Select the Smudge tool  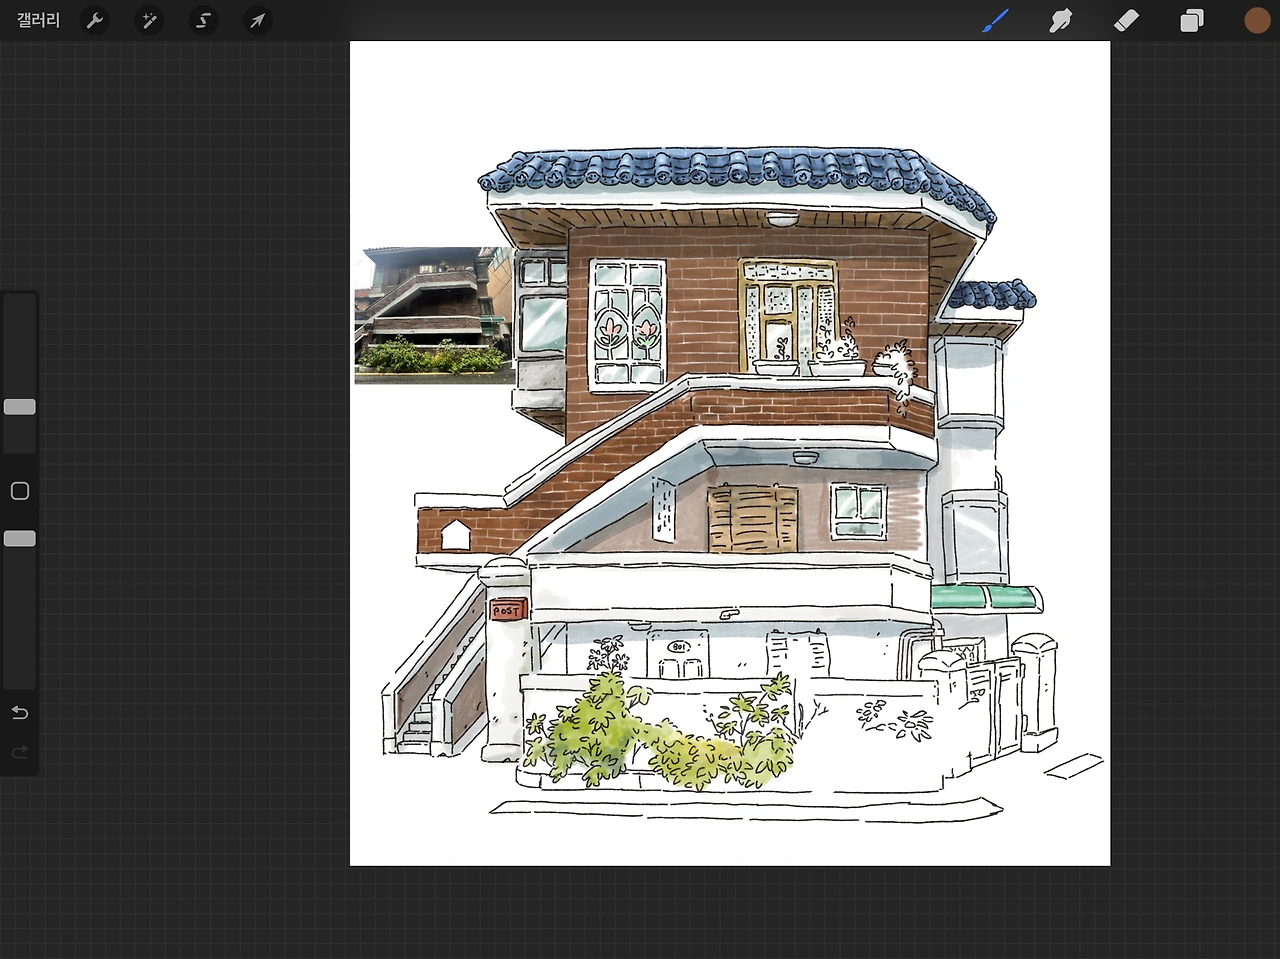[x=1060, y=20]
